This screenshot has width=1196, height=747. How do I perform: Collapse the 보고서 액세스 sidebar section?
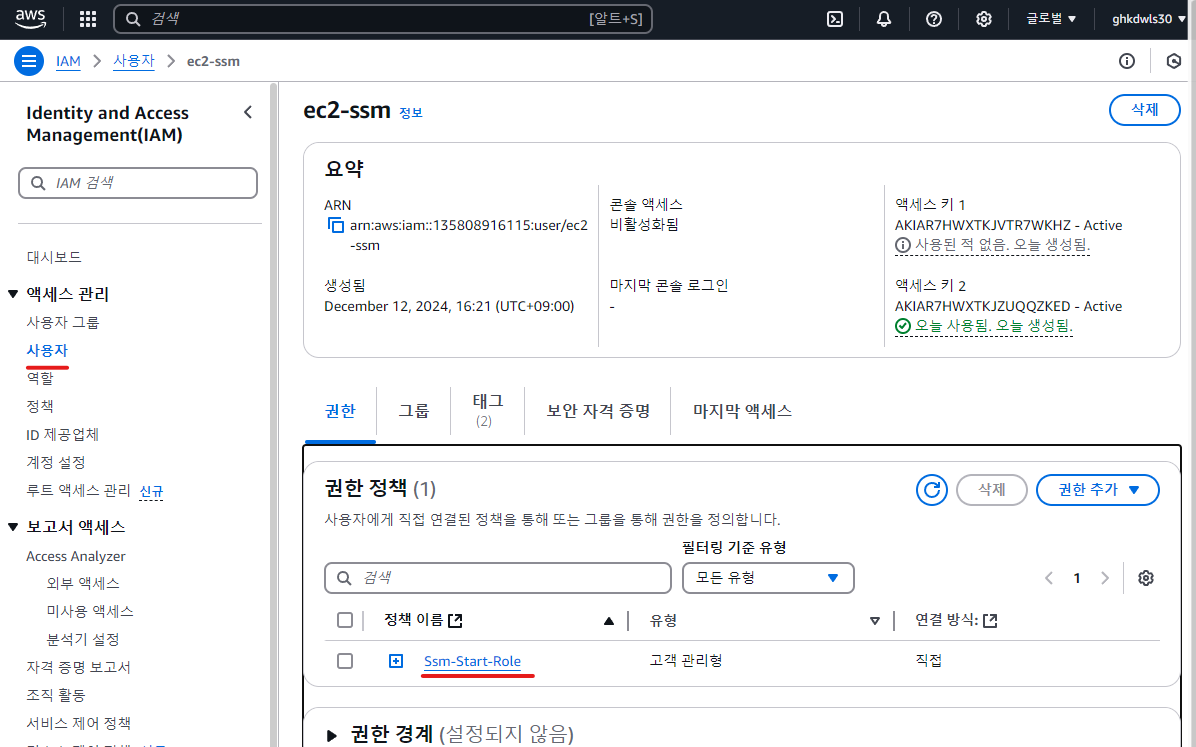point(13,527)
